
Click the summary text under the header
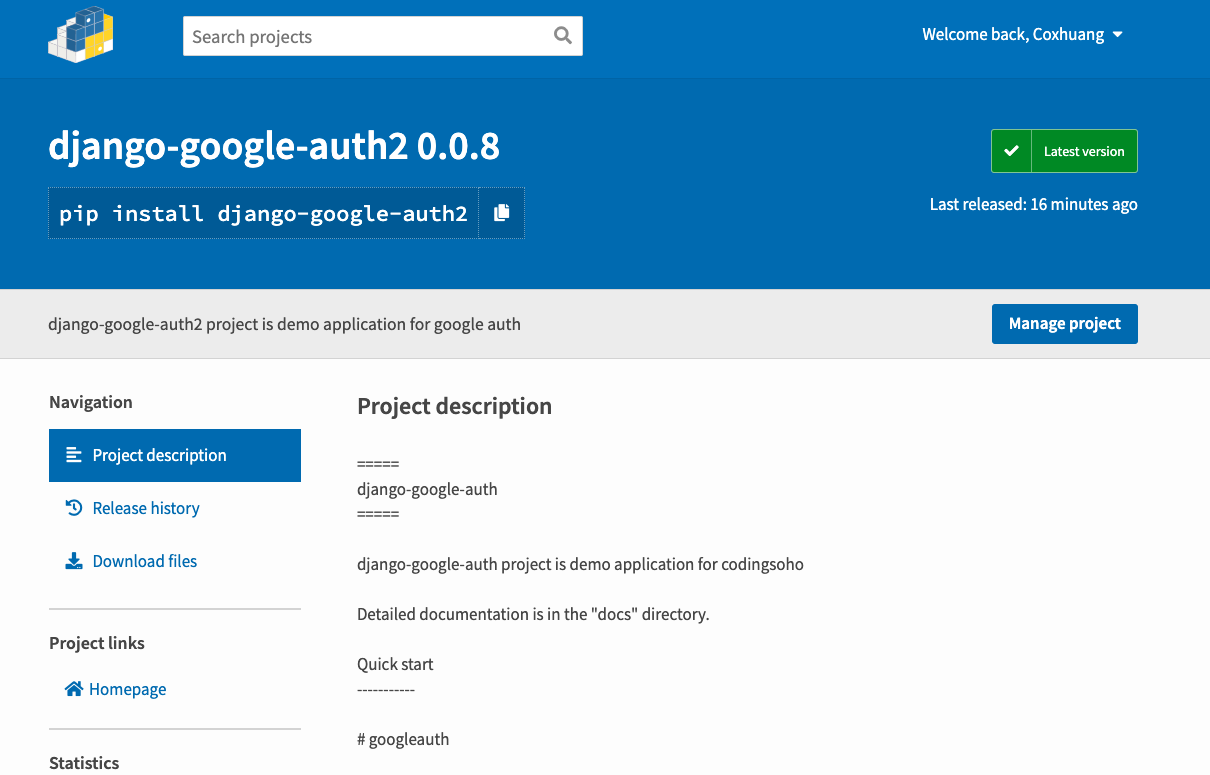click(284, 324)
